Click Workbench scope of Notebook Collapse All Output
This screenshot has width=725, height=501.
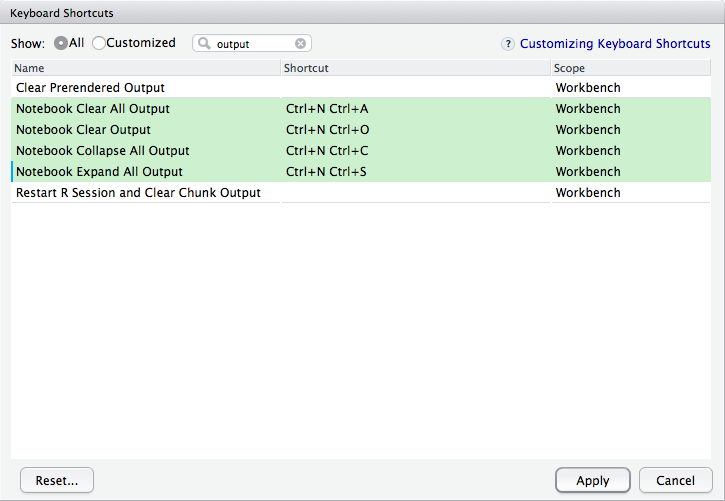[x=631, y=151]
